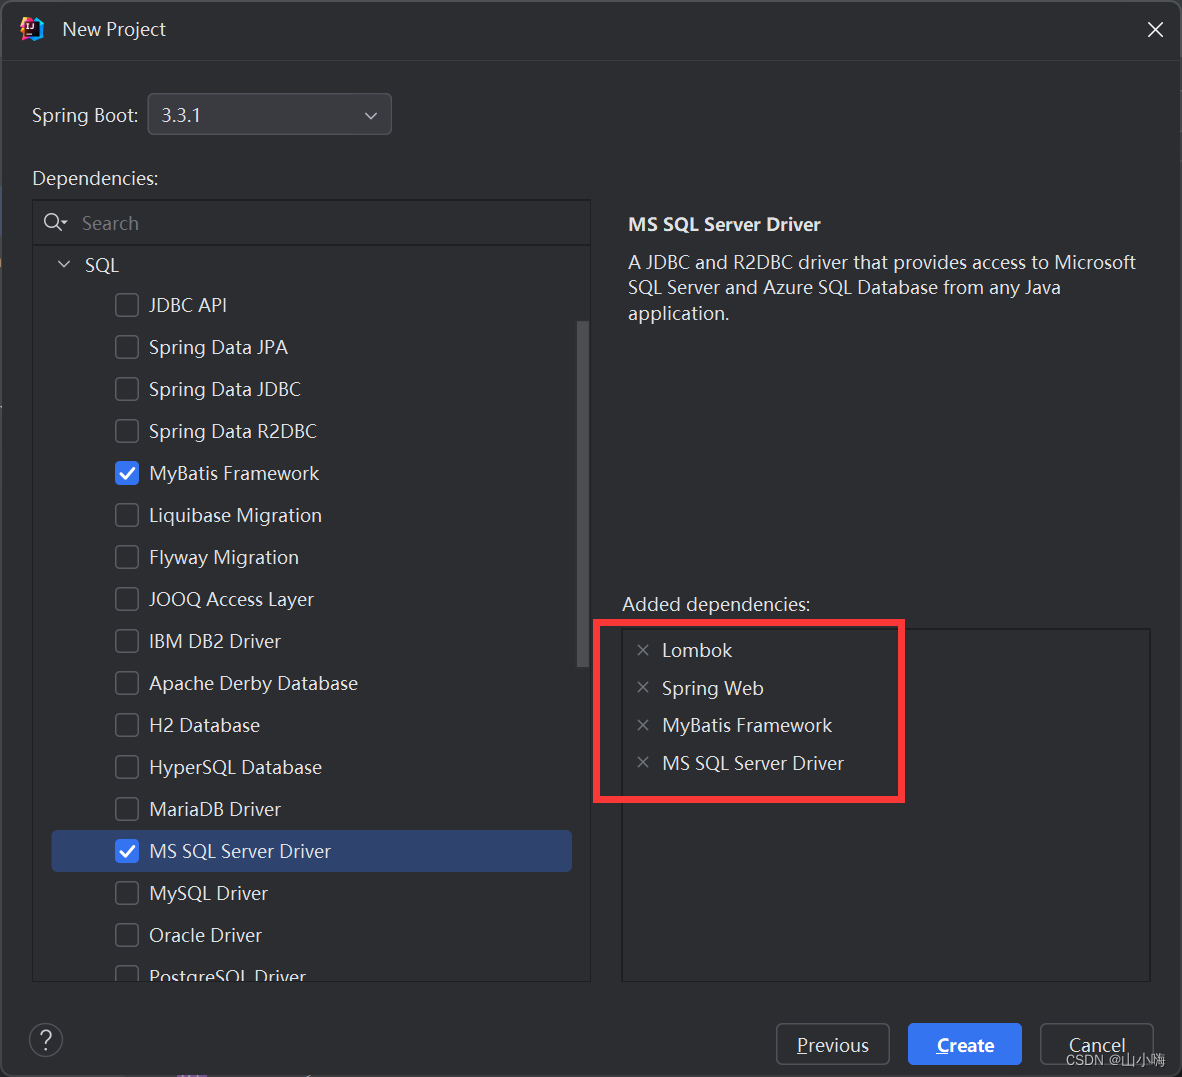1182x1077 pixels.
Task: Enable the Spring Data JPA checkbox
Action: [x=127, y=347]
